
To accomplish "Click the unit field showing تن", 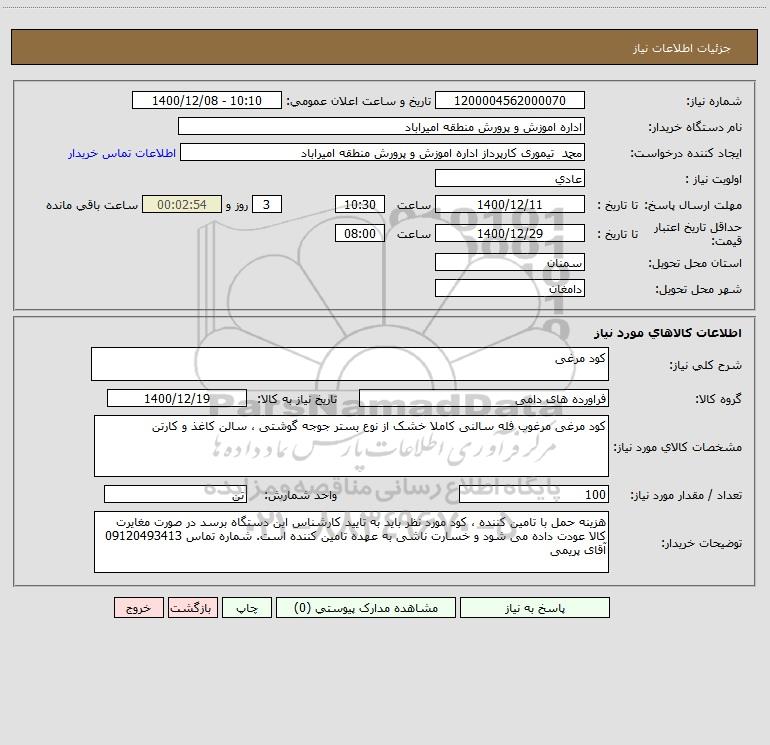I will (x=175, y=494).
